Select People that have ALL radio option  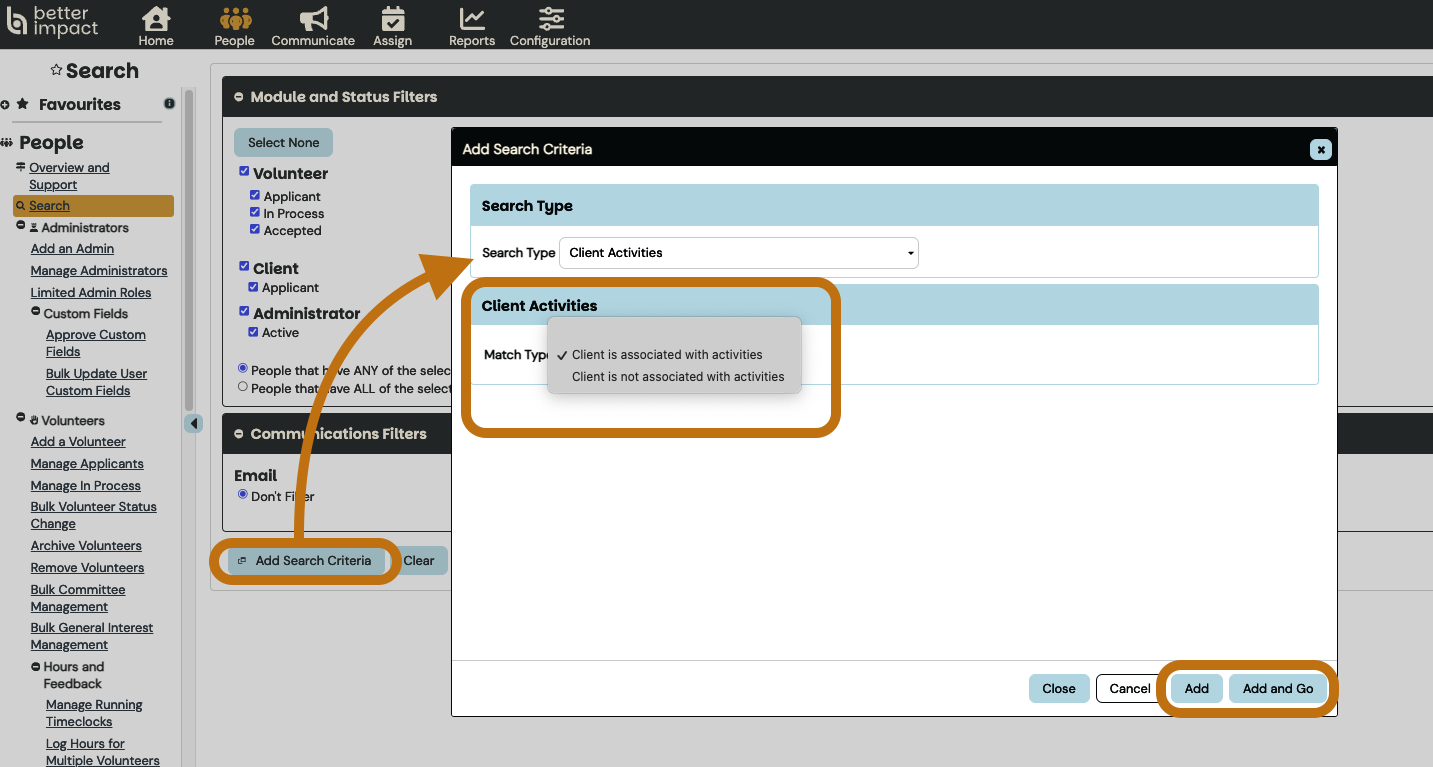[242, 387]
